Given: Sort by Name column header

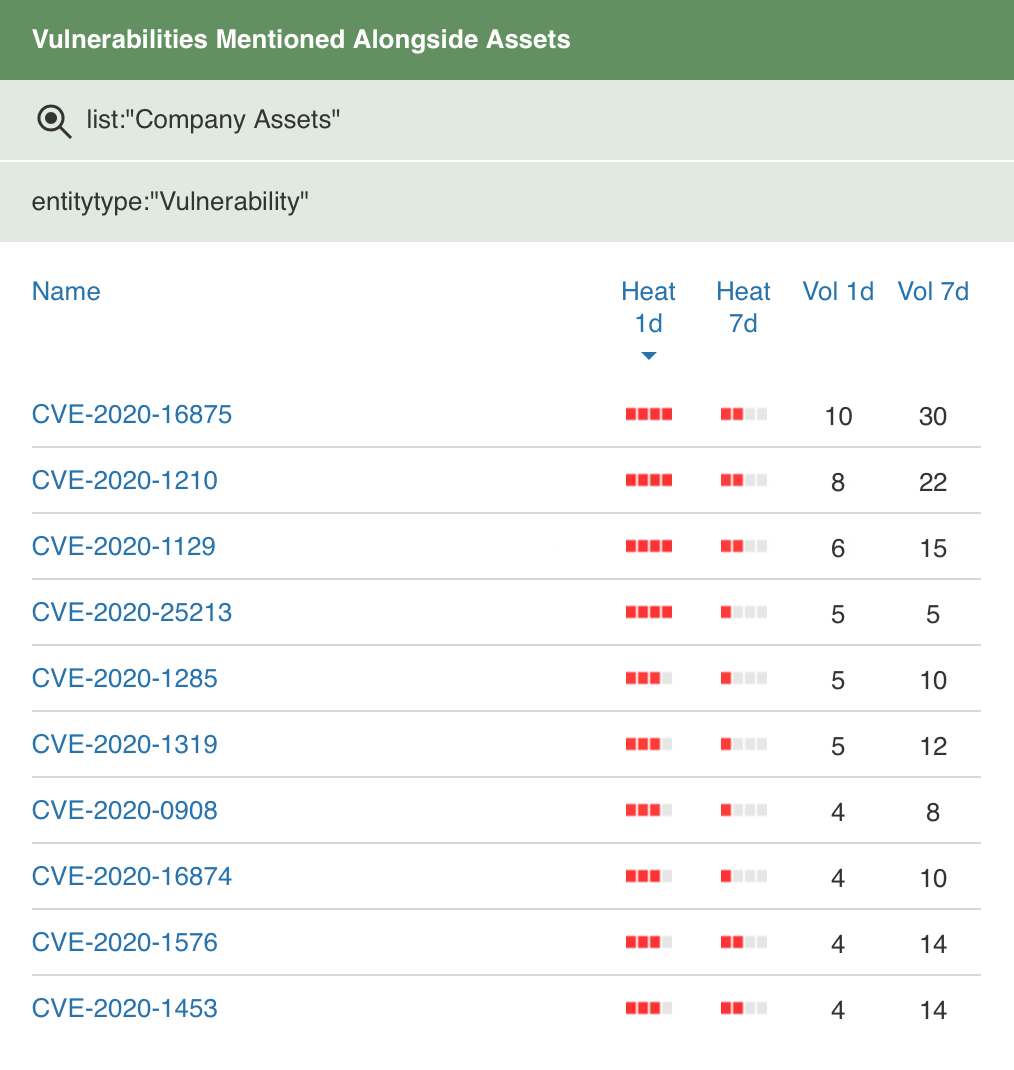Looking at the screenshot, I should point(66,291).
